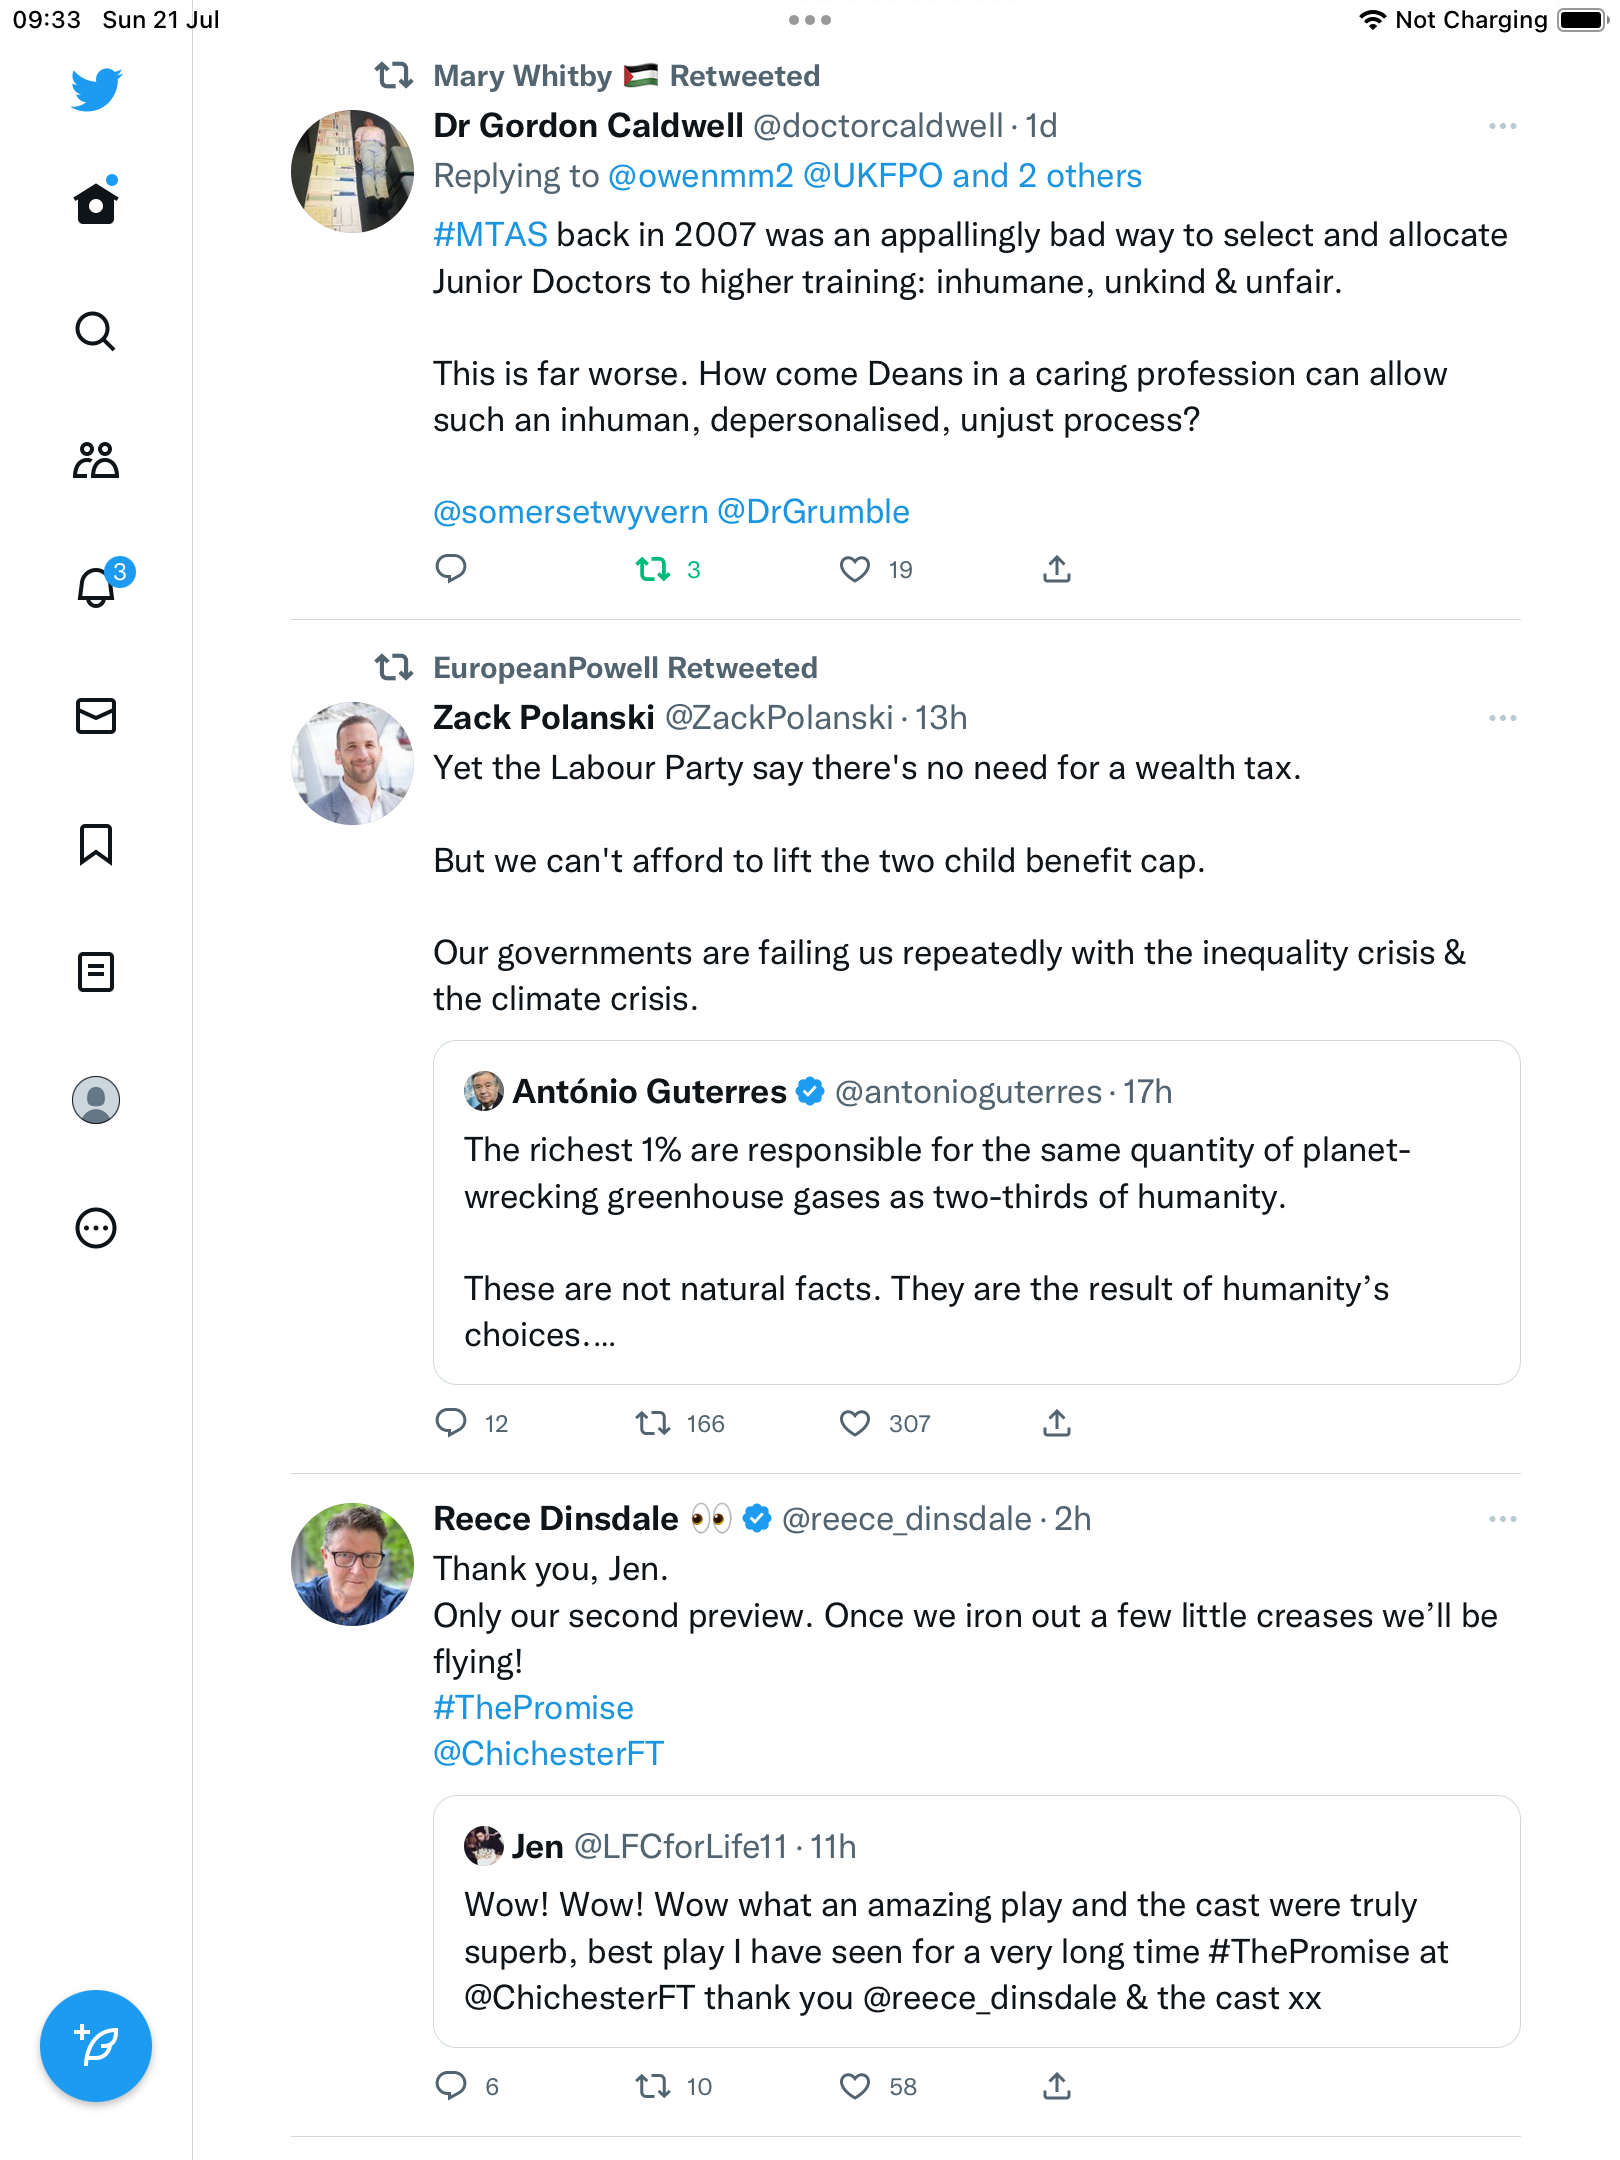Open more options on Zack Polanski's tweet
Viewport: 1620px width, 2160px height.
point(1502,718)
